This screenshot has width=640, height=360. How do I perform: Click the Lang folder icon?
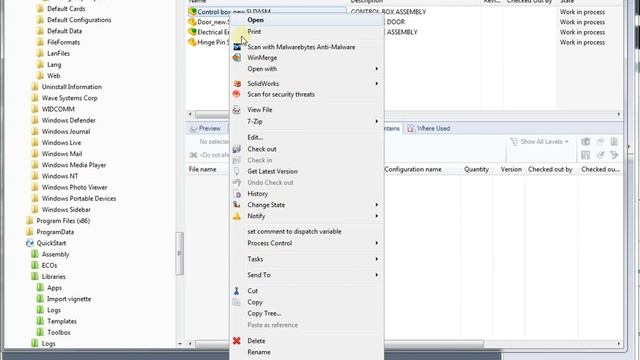point(40,64)
